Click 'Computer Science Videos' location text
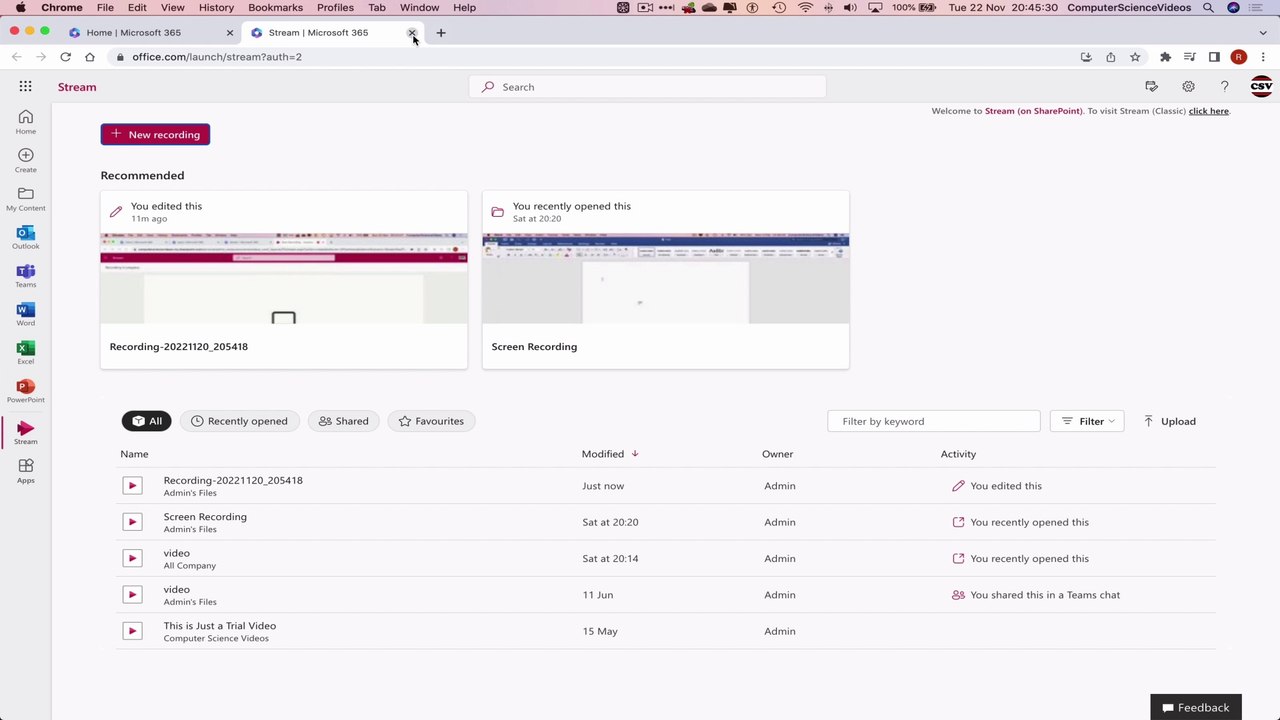Screen dimensions: 1280x720 (x=216, y=638)
